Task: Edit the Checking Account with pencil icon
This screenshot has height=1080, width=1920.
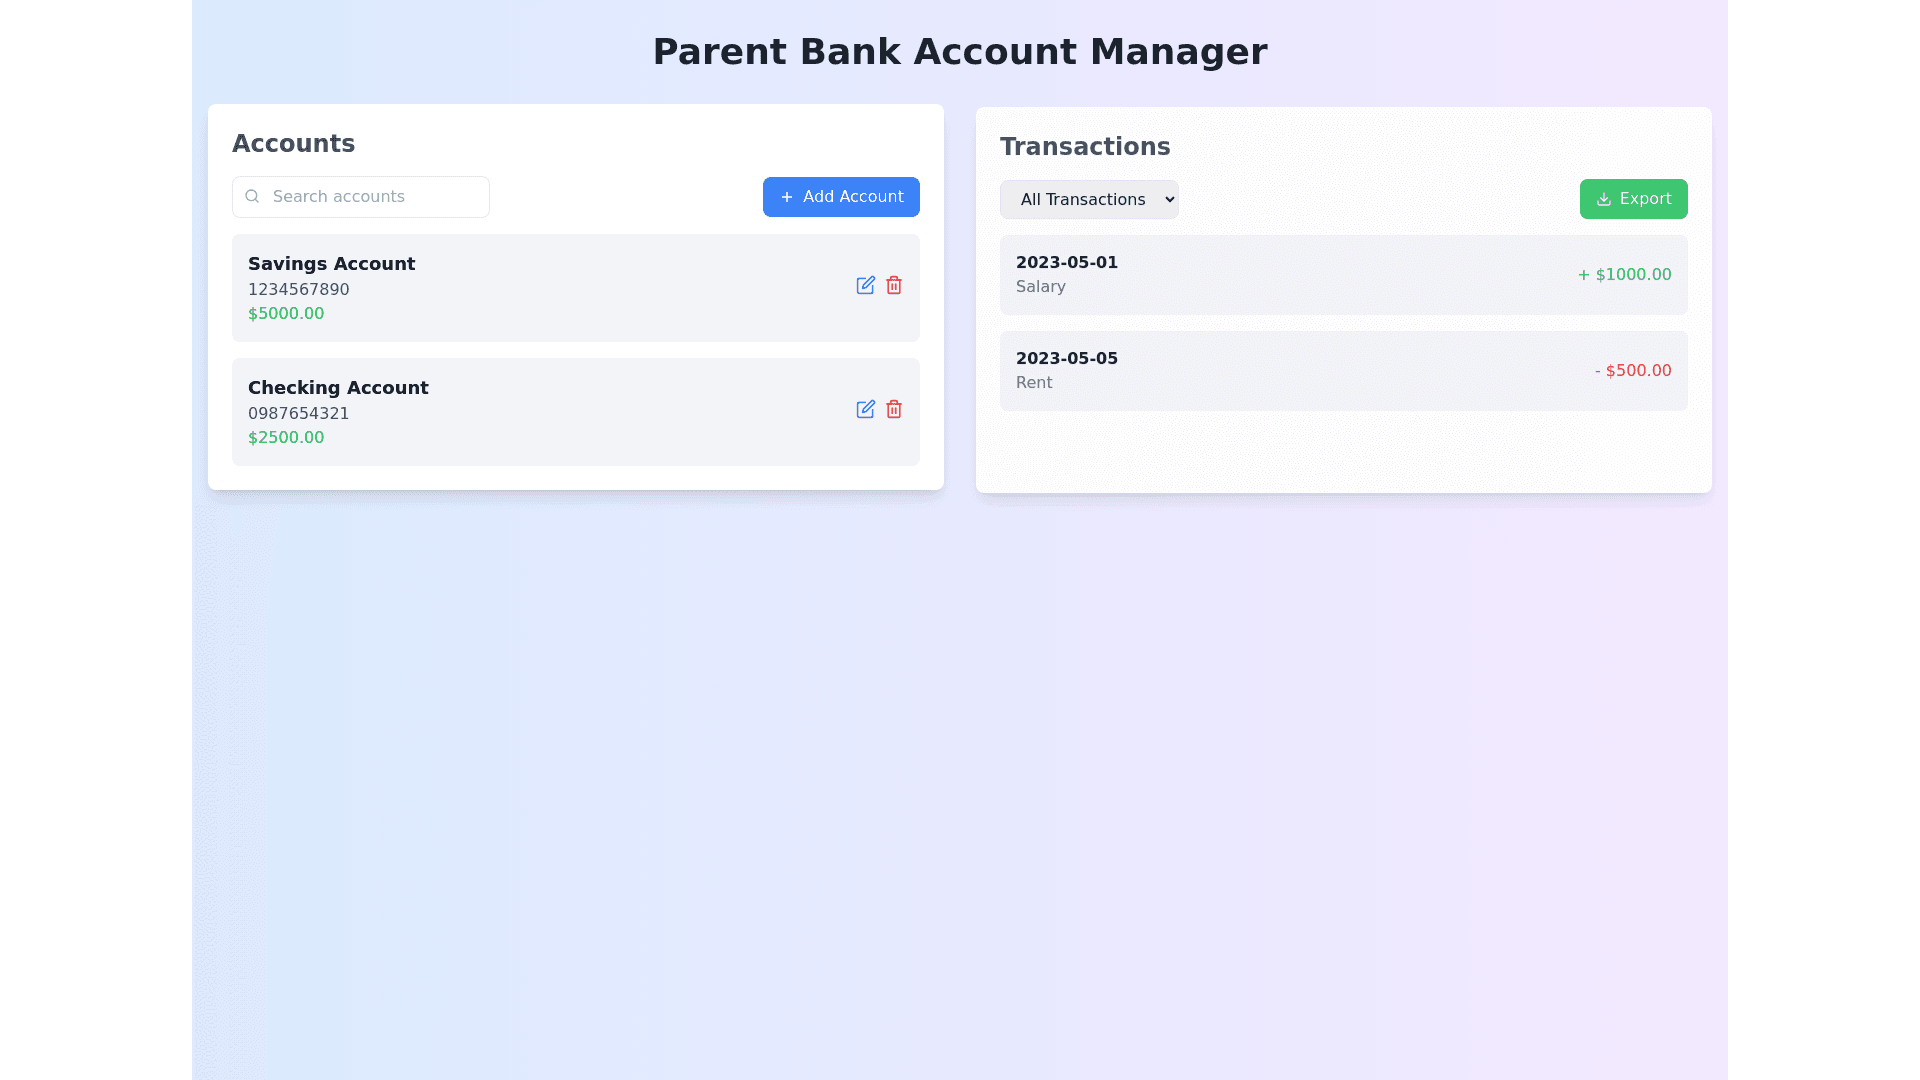Action: click(865, 410)
